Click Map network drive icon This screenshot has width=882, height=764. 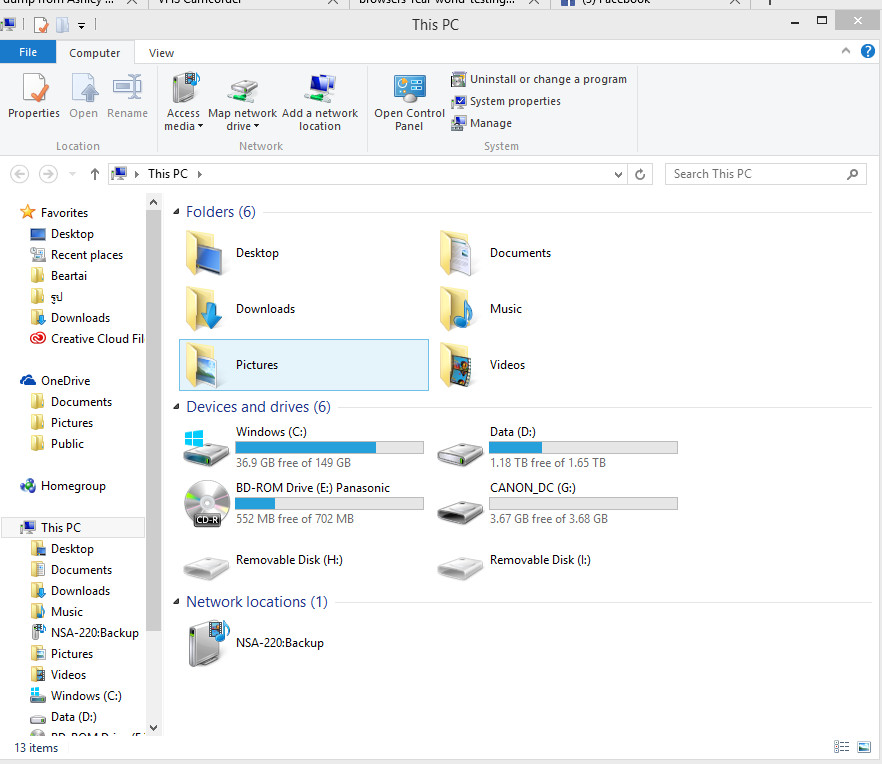[x=242, y=92]
